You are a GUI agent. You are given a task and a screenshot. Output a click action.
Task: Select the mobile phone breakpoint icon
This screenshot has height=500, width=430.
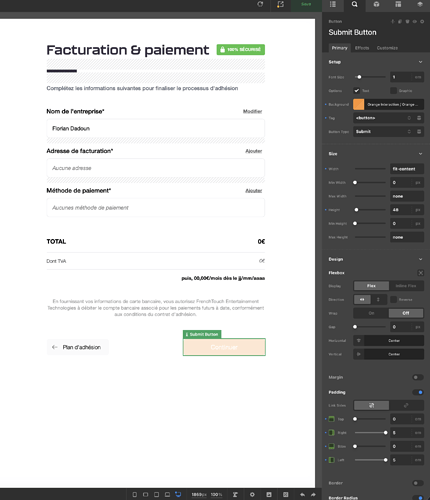tap(134, 495)
